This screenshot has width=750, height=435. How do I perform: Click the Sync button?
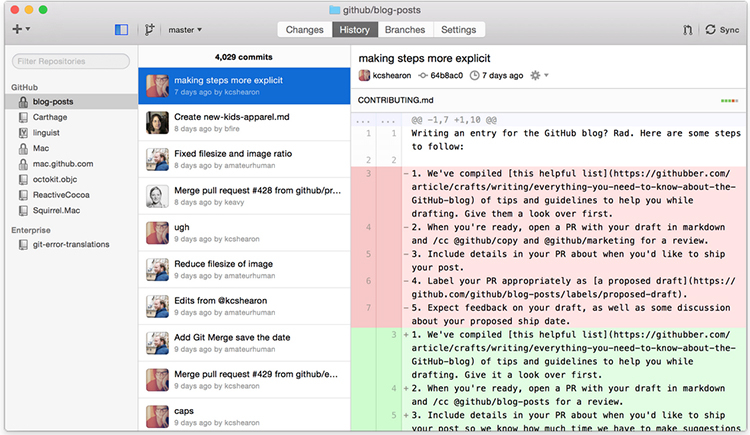click(x=722, y=30)
